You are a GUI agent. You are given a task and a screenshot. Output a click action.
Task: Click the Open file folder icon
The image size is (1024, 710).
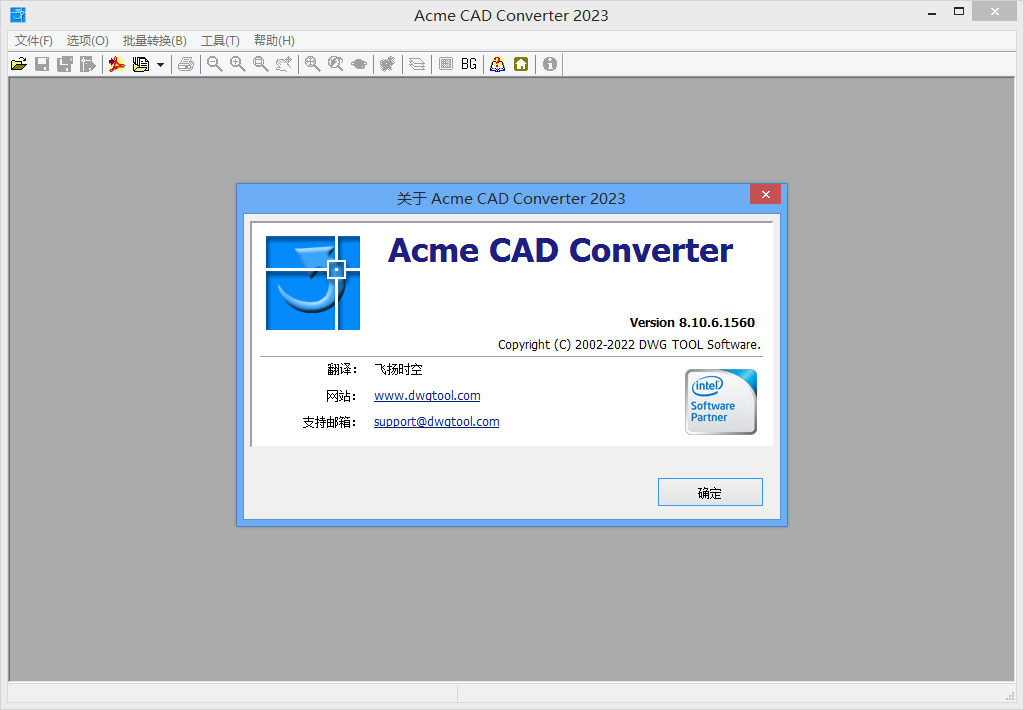point(19,64)
